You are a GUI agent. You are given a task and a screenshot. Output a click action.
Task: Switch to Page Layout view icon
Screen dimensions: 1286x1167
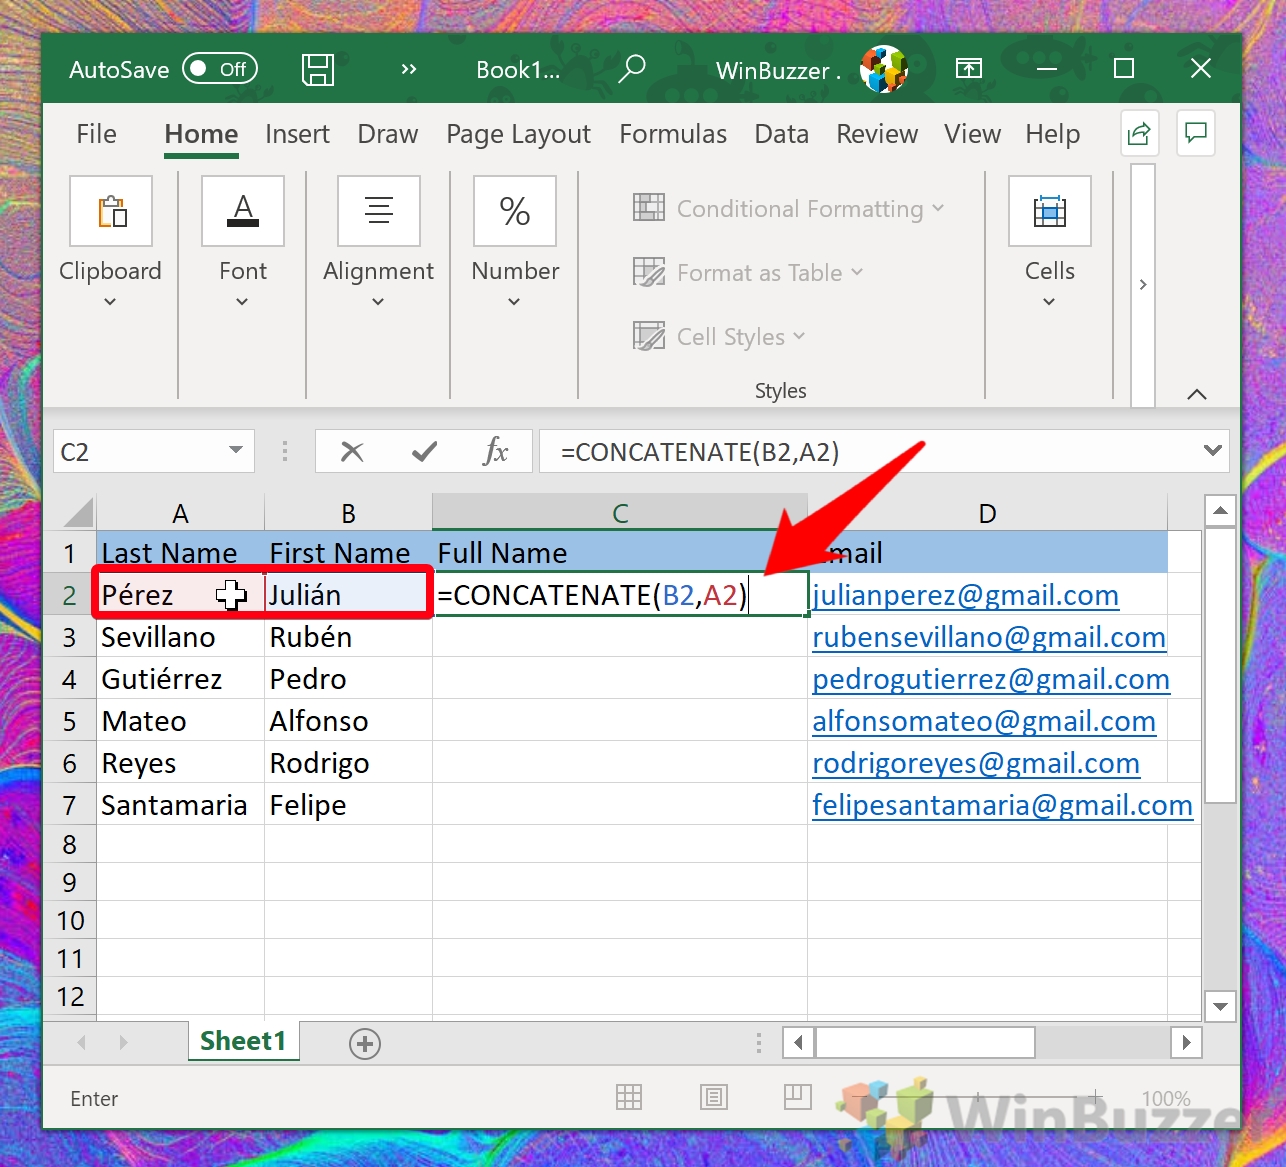(714, 1098)
